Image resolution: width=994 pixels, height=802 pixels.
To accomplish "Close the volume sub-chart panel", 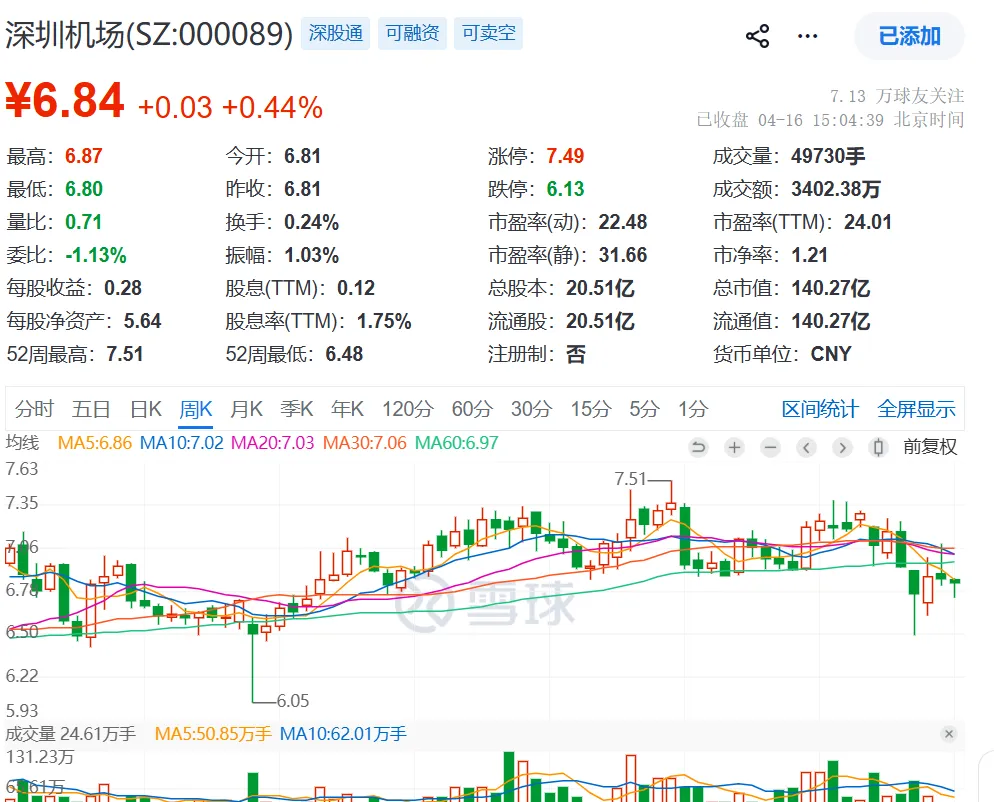I will [948, 734].
